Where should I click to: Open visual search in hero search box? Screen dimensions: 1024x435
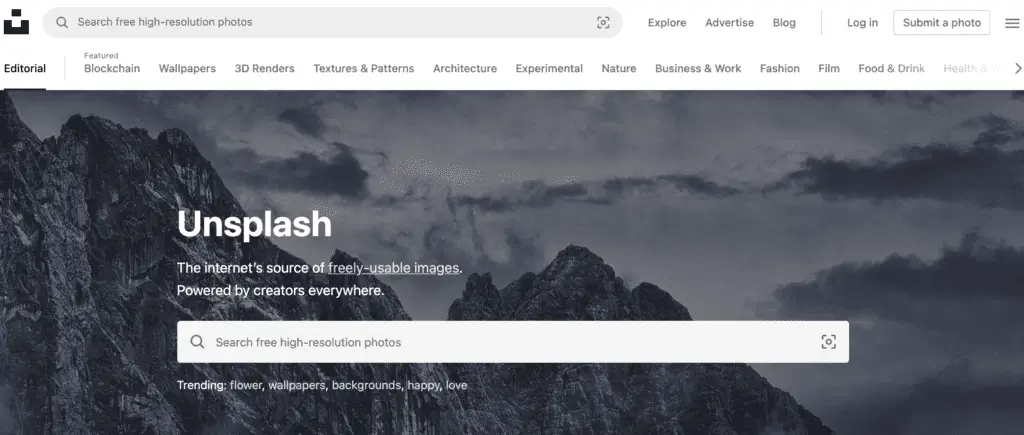tap(828, 342)
